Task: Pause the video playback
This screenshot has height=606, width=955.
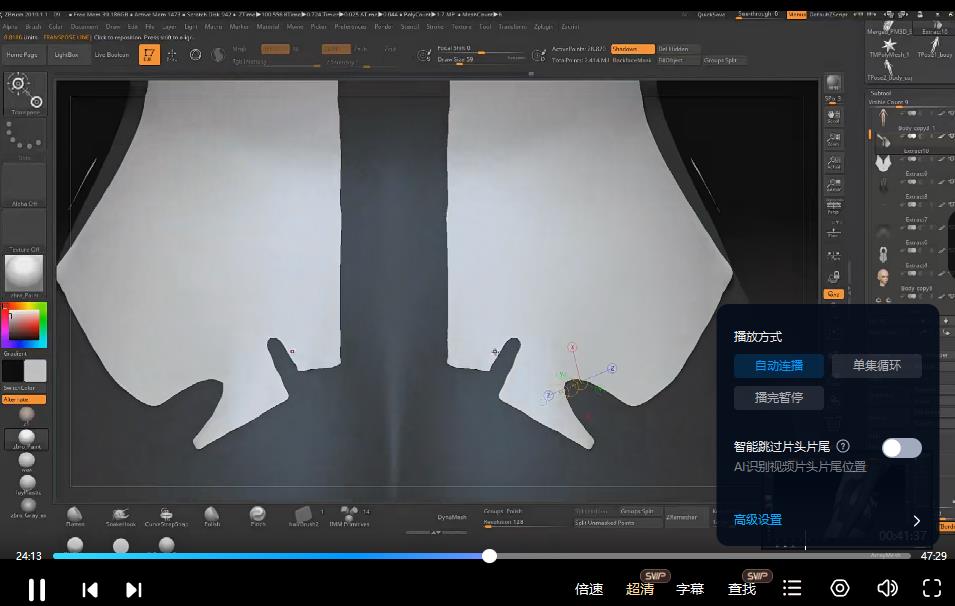Action: 37,589
